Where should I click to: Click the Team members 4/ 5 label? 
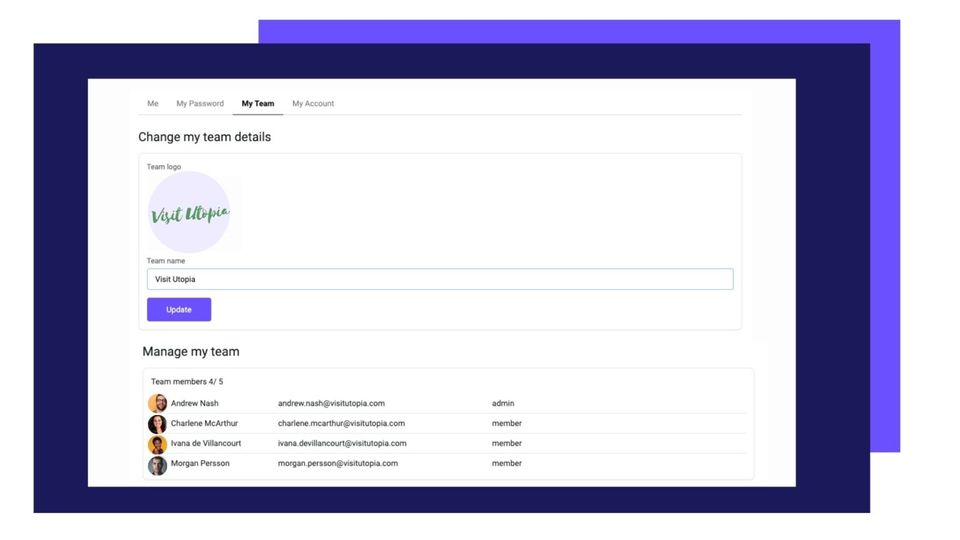tap(187, 381)
